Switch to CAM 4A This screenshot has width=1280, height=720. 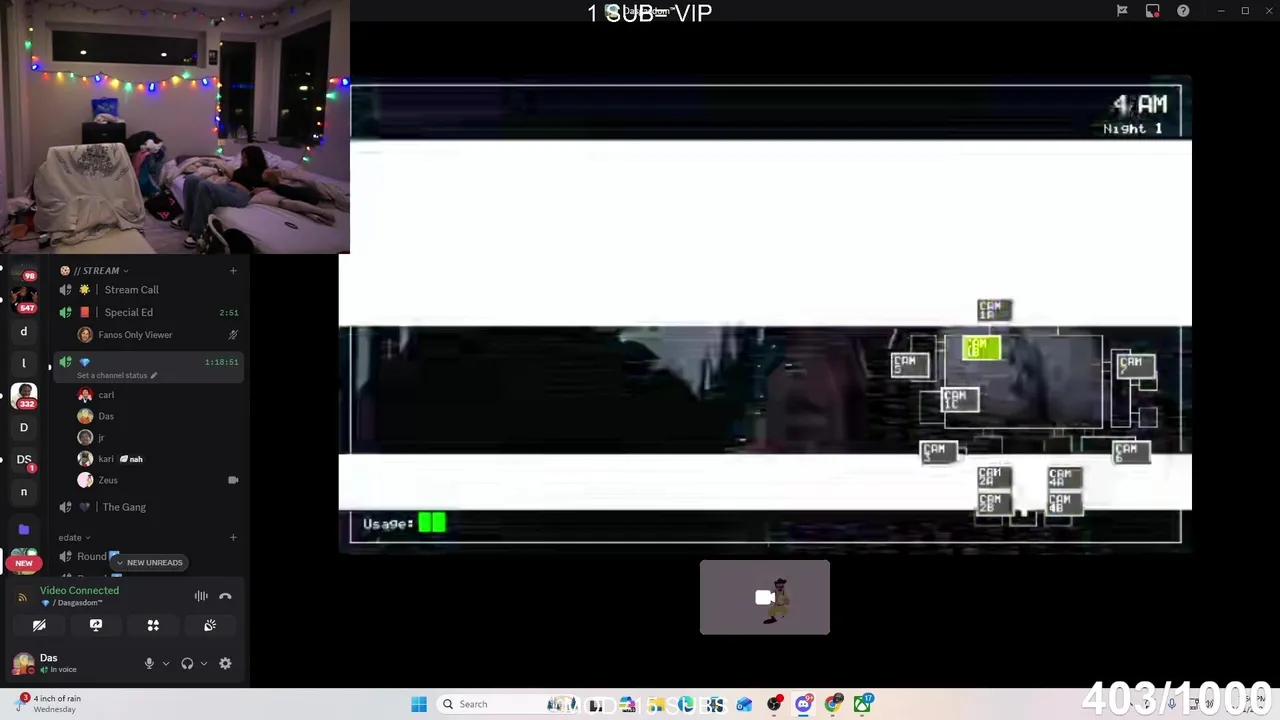[1064, 477]
